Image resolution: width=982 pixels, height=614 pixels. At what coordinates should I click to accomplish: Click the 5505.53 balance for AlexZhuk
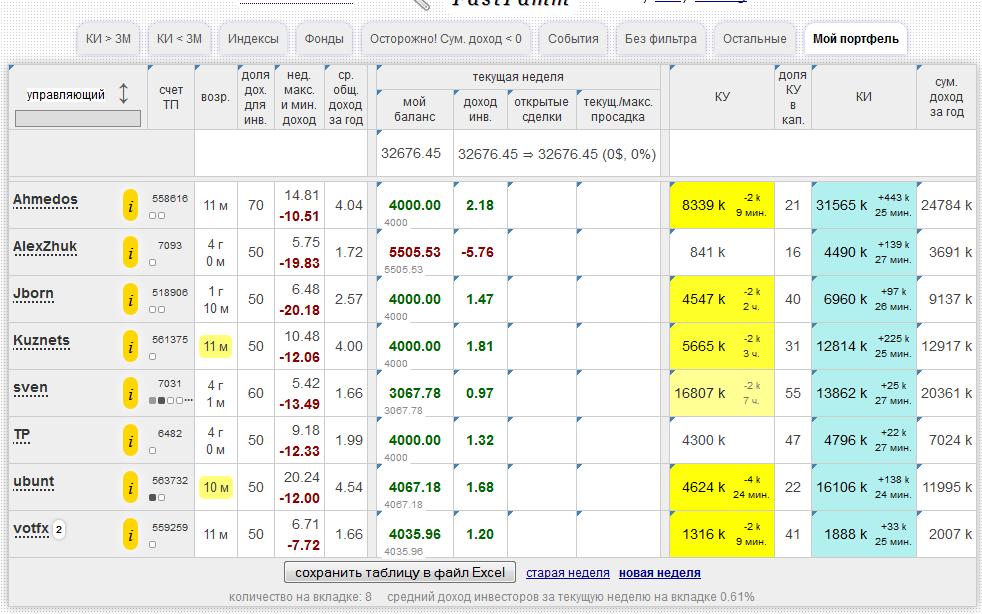click(x=415, y=252)
